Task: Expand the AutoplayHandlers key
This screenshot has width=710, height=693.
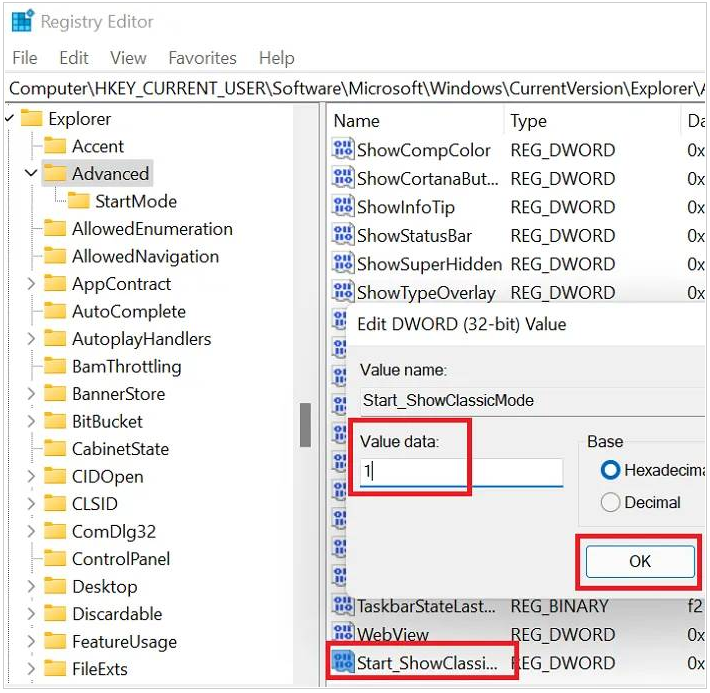Action: pyautogui.click(x=31, y=339)
